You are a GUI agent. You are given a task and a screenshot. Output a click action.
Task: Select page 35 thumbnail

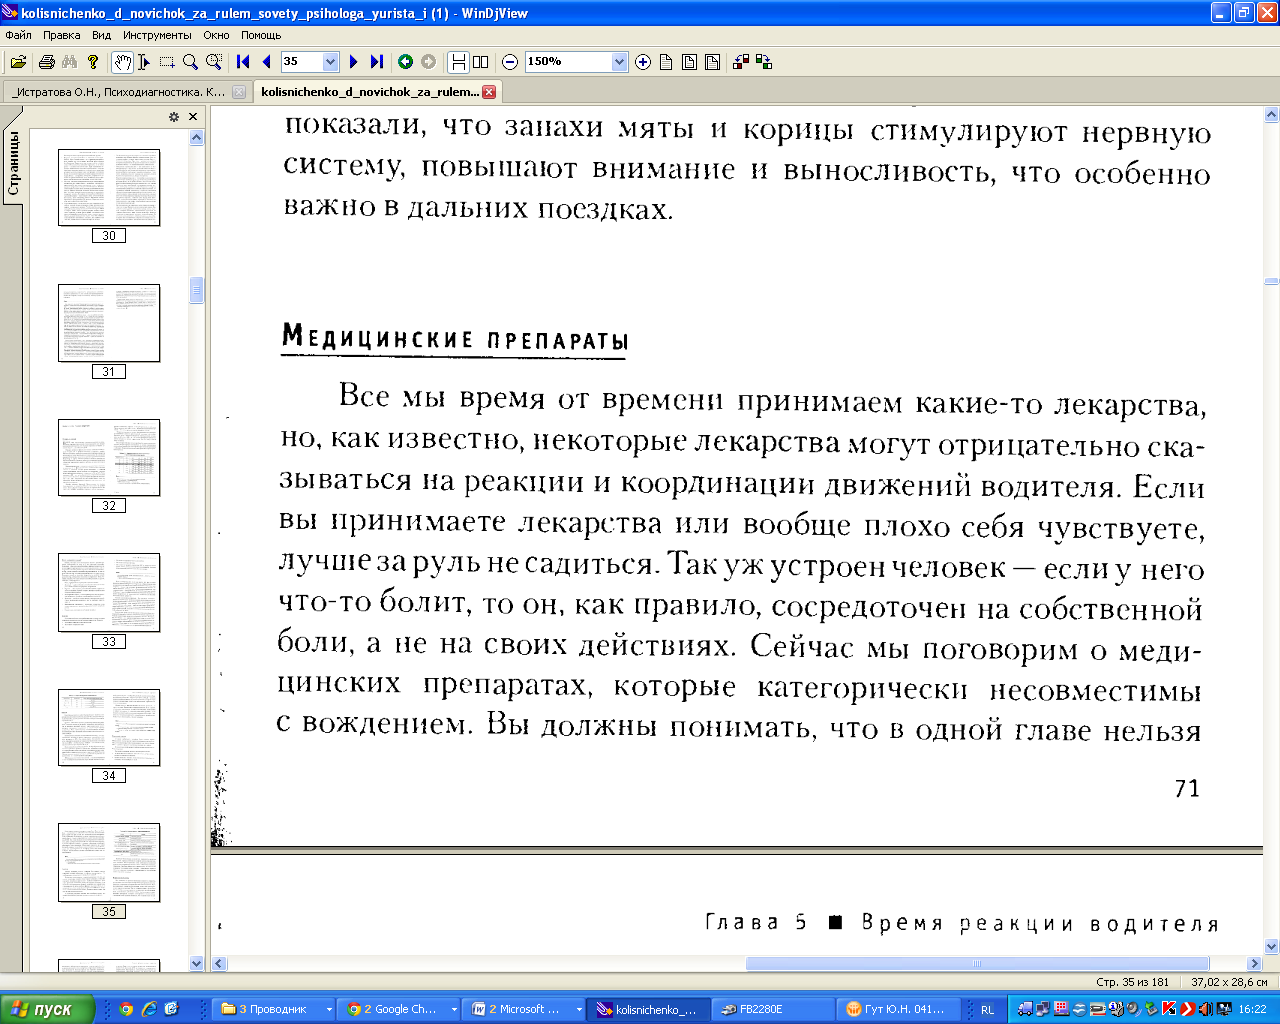109,863
